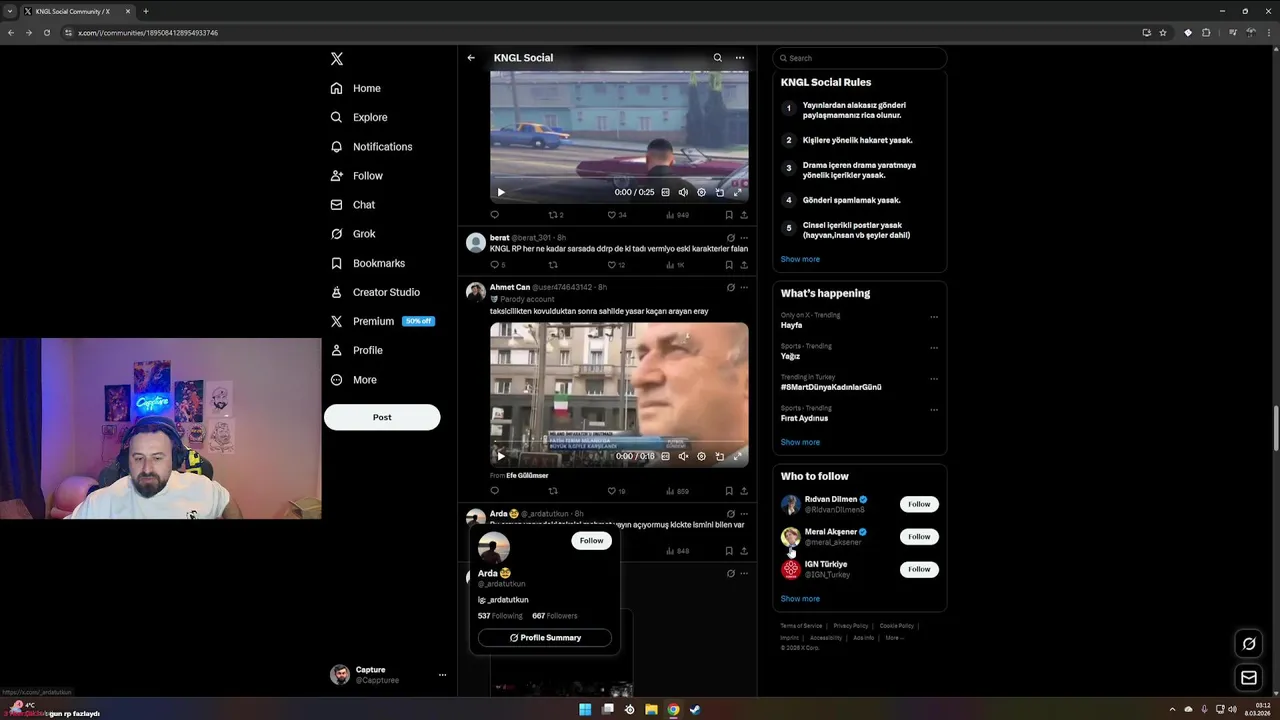Open more options on Arda's post

(x=744, y=514)
